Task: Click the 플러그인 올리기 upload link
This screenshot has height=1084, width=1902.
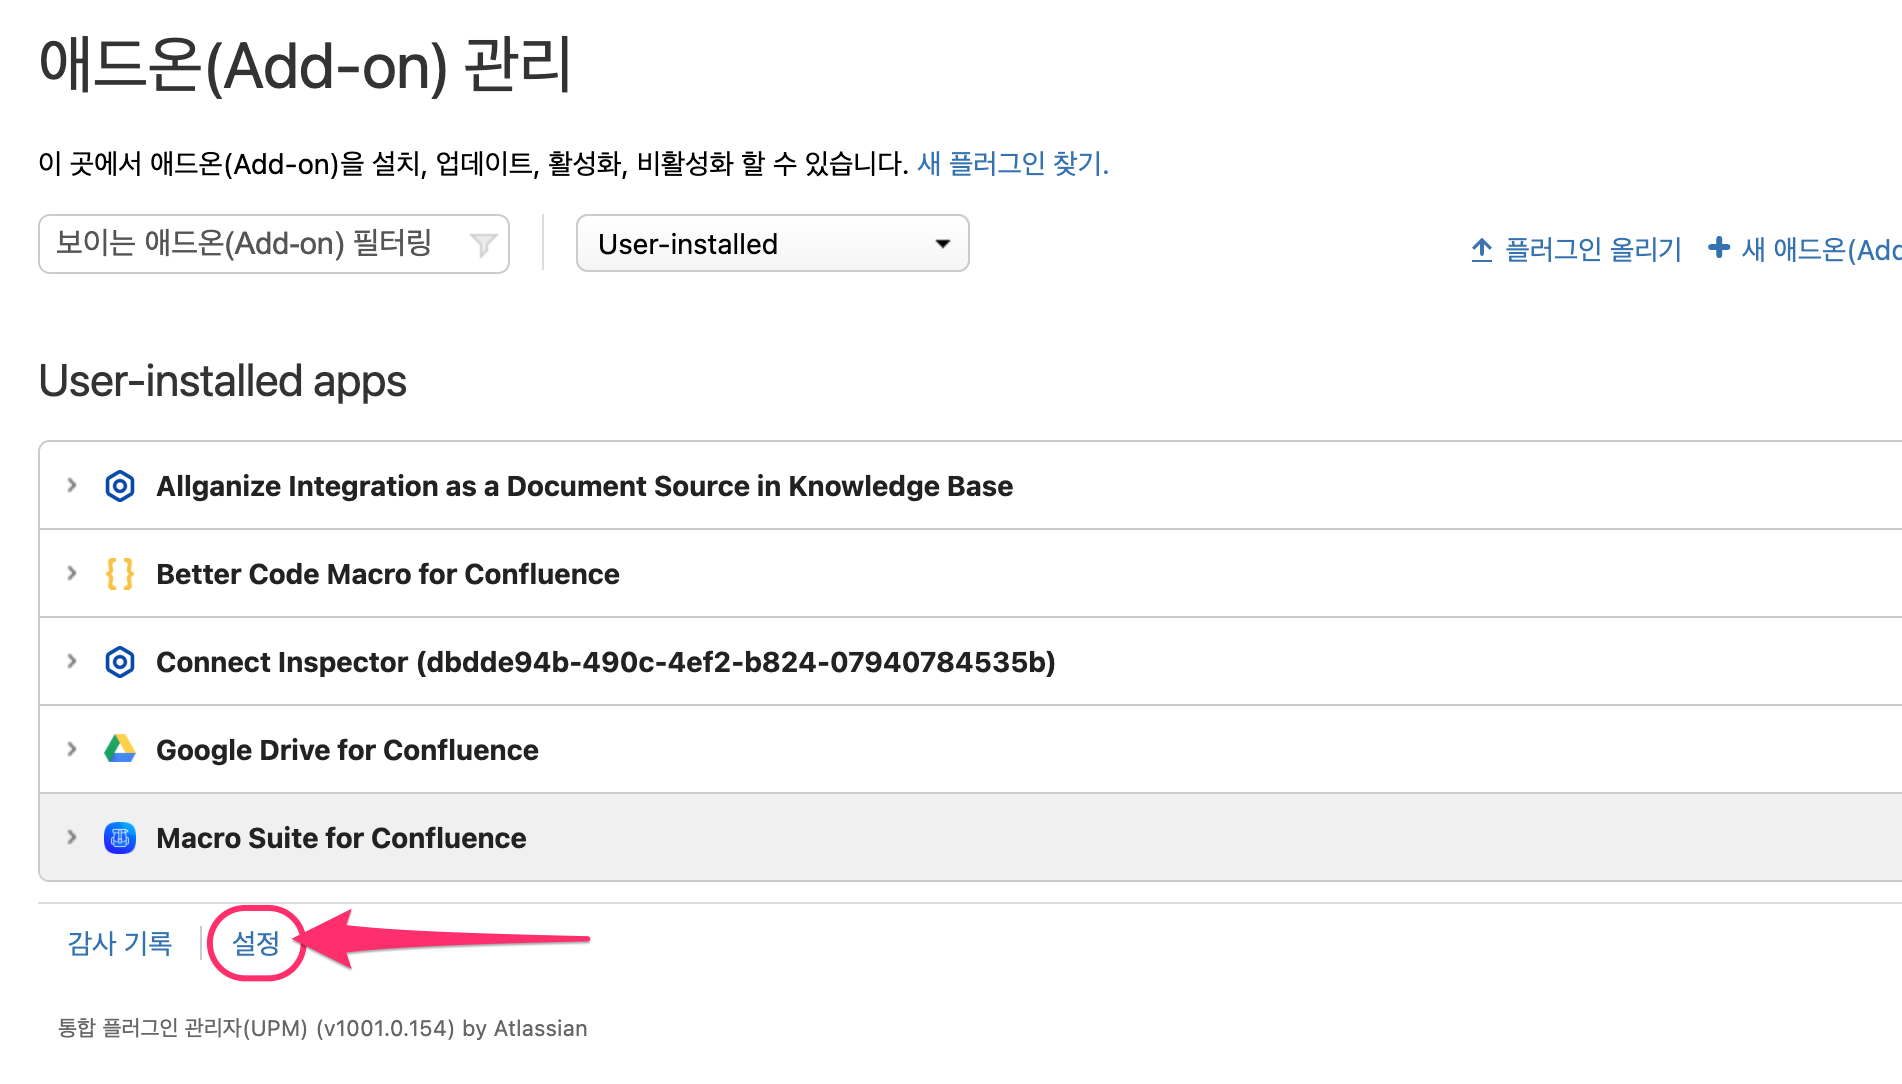Action: tap(1593, 249)
